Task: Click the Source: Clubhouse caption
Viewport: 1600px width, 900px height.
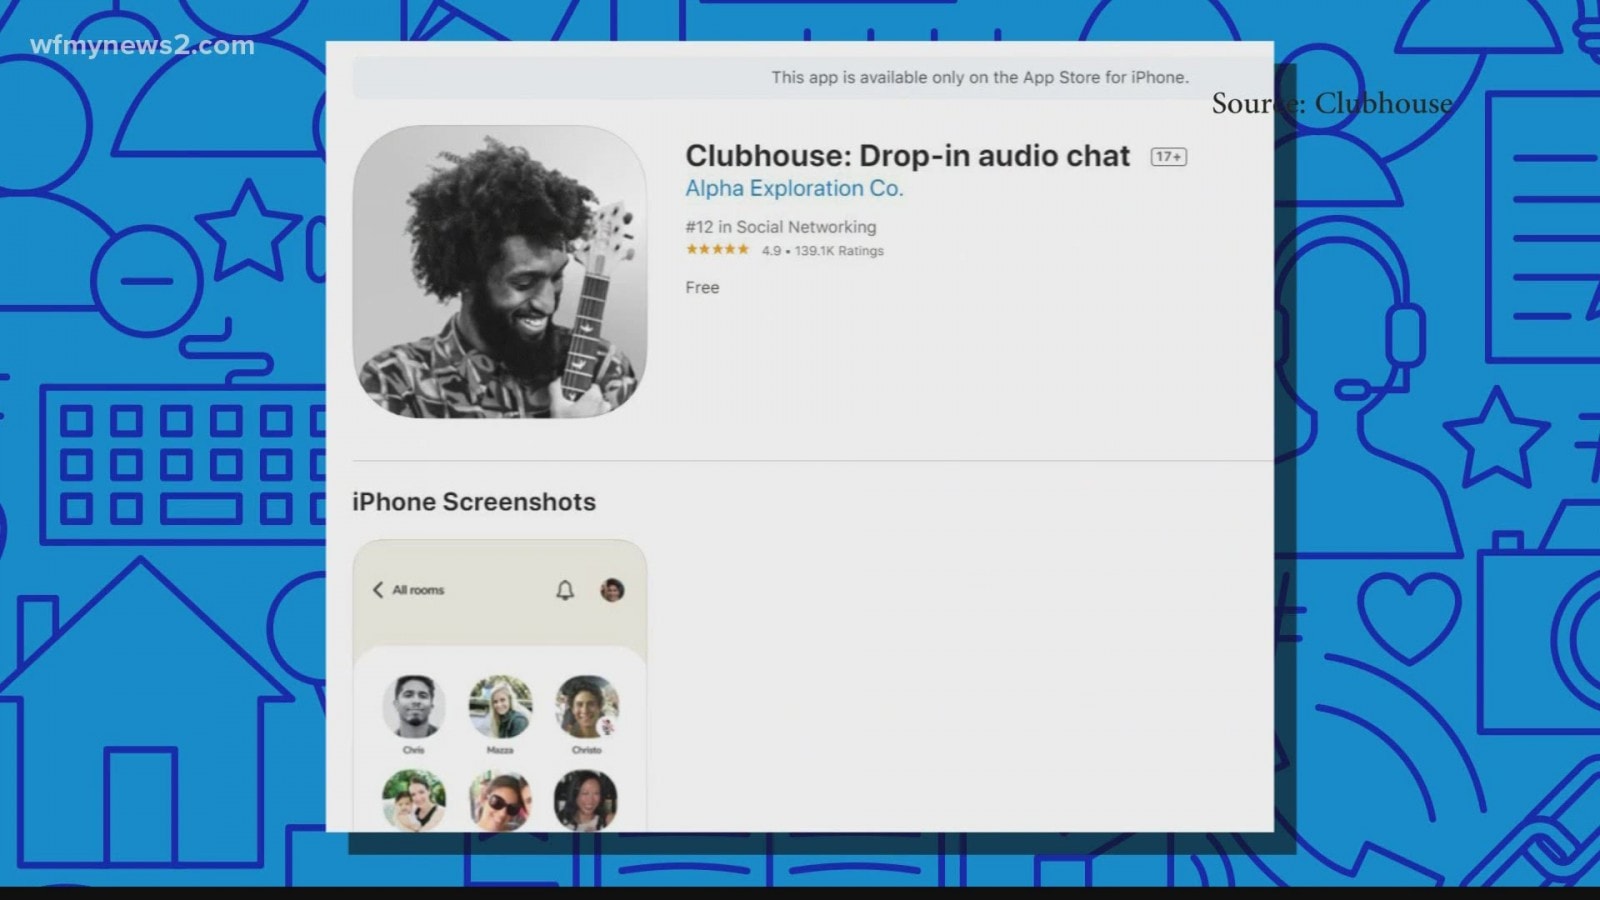Action: 1332,103
